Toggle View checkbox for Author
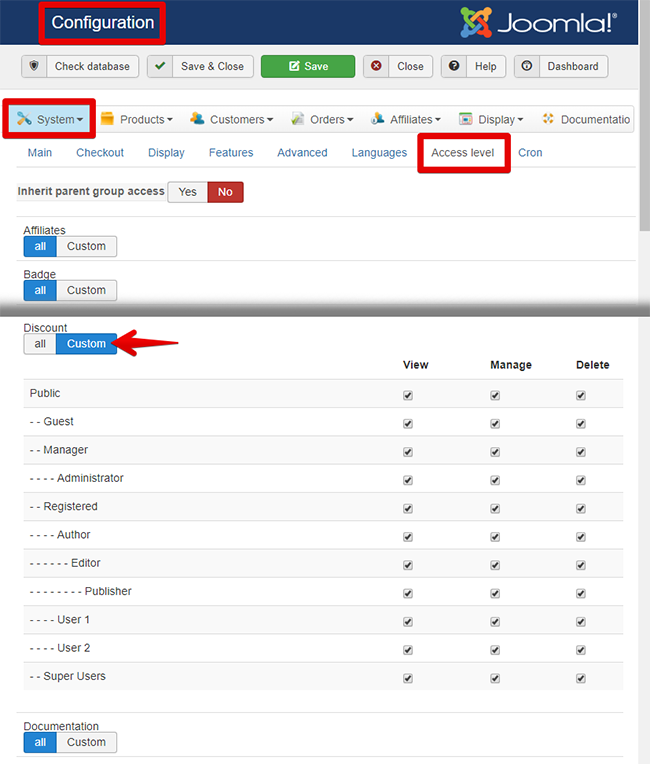650x764 pixels. point(408,536)
